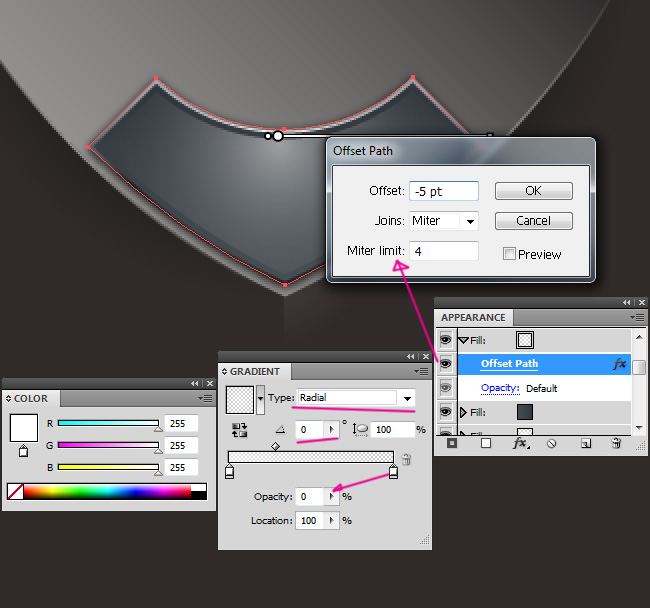Click Add New Fill icon

(486, 442)
